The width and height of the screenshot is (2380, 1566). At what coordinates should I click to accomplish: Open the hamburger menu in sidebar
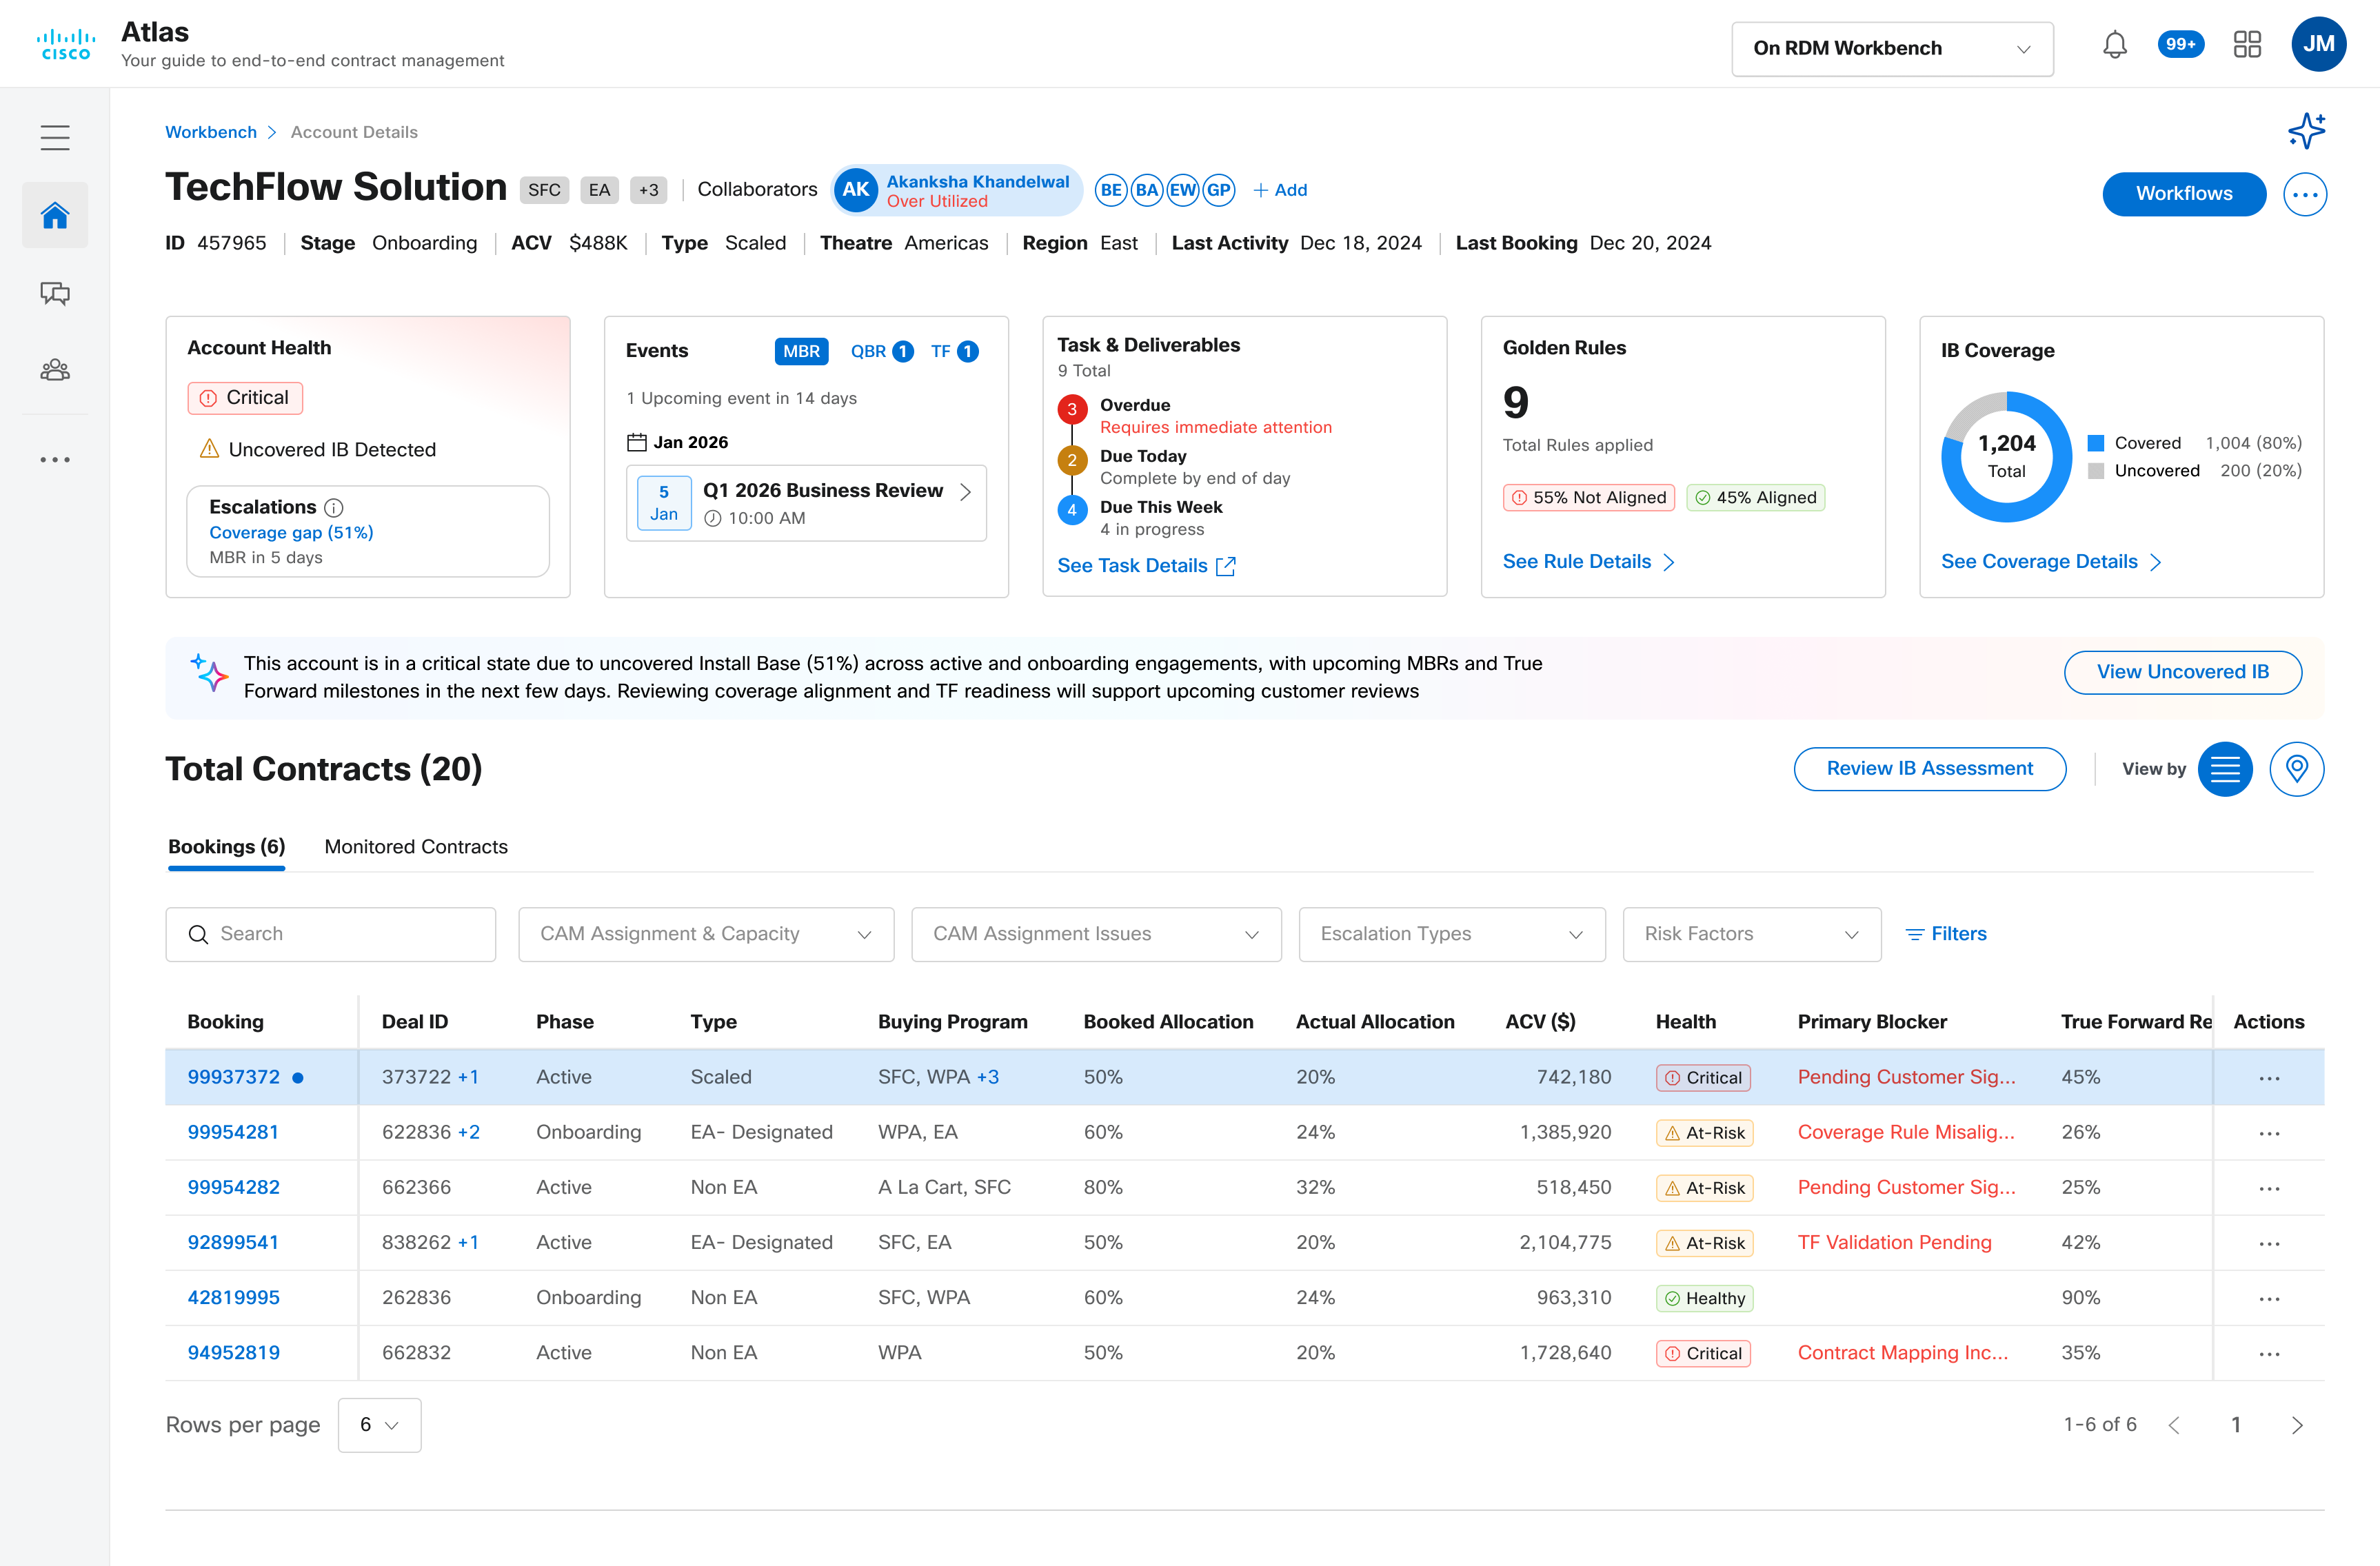(55, 137)
